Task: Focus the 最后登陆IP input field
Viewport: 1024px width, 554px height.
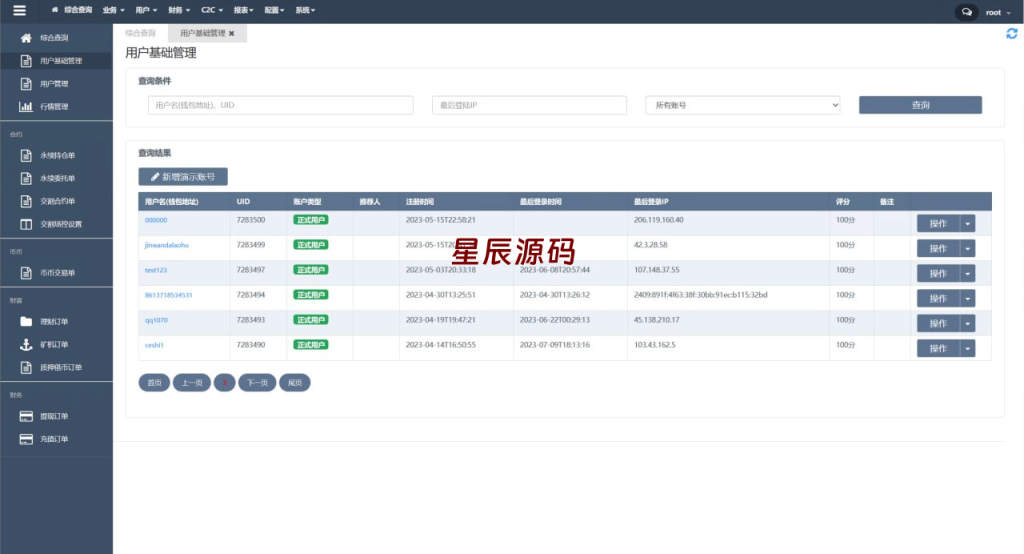Action: pos(530,105)
